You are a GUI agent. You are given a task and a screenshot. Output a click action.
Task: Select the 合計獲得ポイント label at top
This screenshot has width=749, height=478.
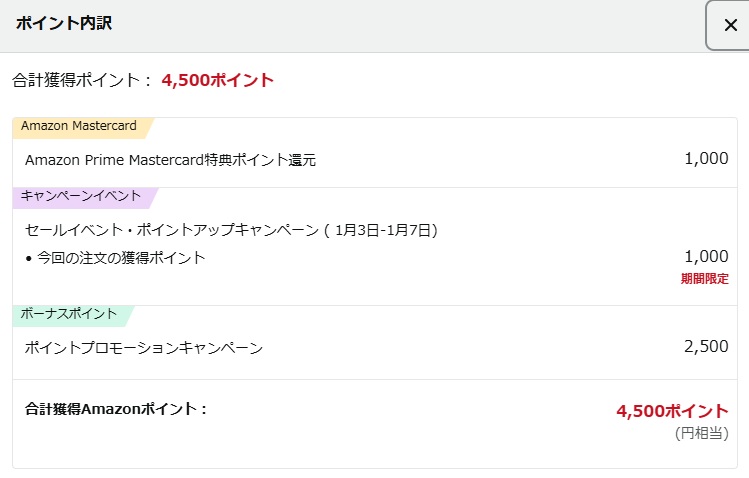click(82, 80)
